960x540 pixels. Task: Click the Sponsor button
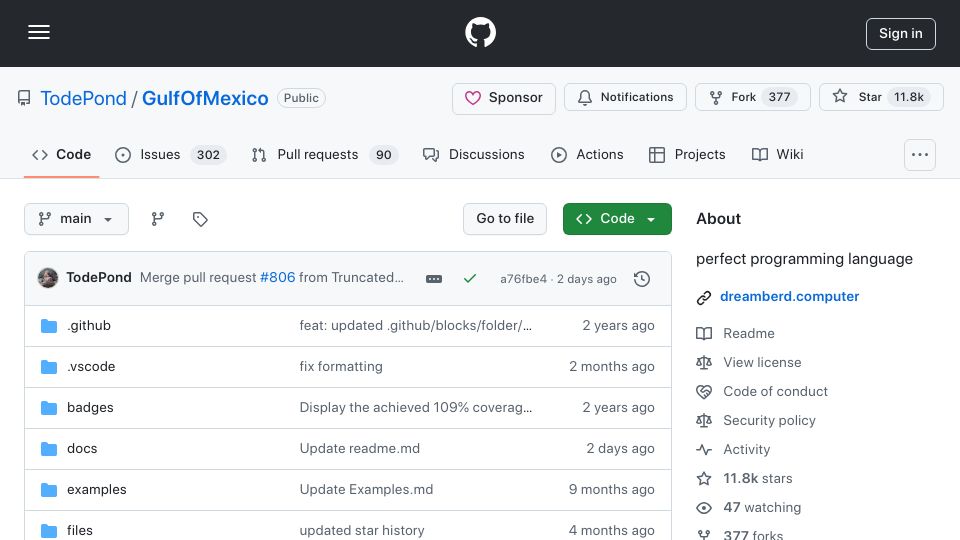pos(504,98)
